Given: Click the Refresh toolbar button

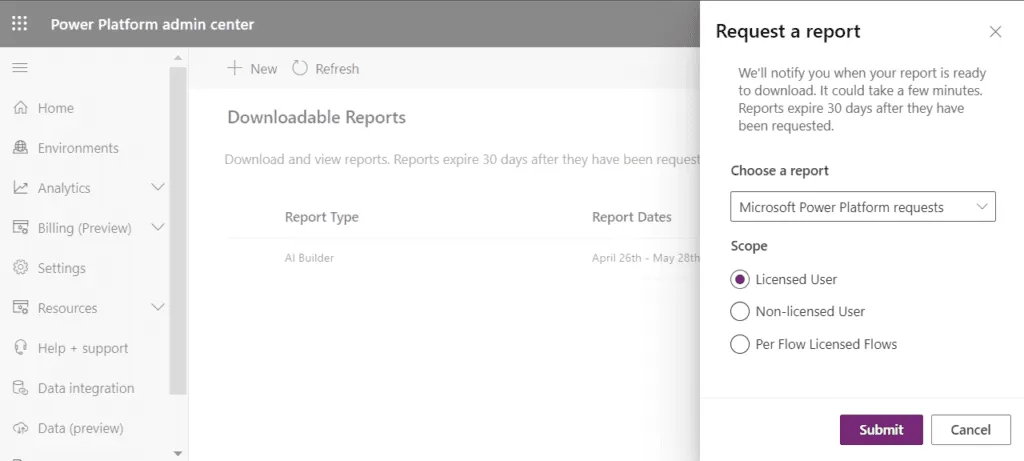Looking at the screenshot, I should click(325, 69).
